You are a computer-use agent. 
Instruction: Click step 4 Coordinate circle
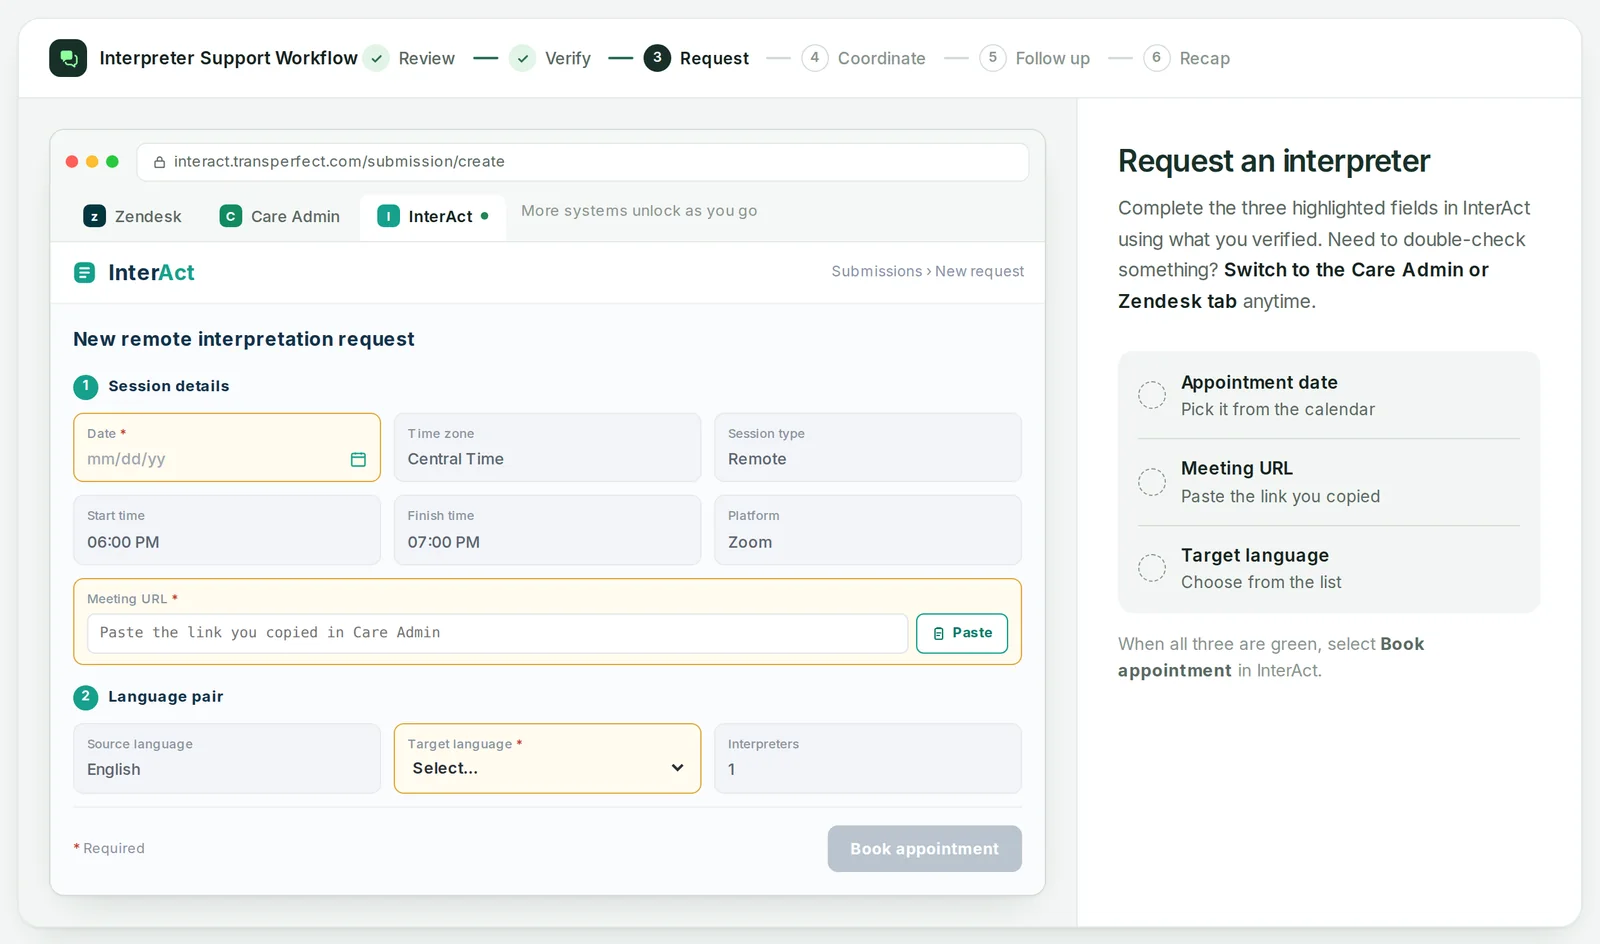click(x=815, y=58)
